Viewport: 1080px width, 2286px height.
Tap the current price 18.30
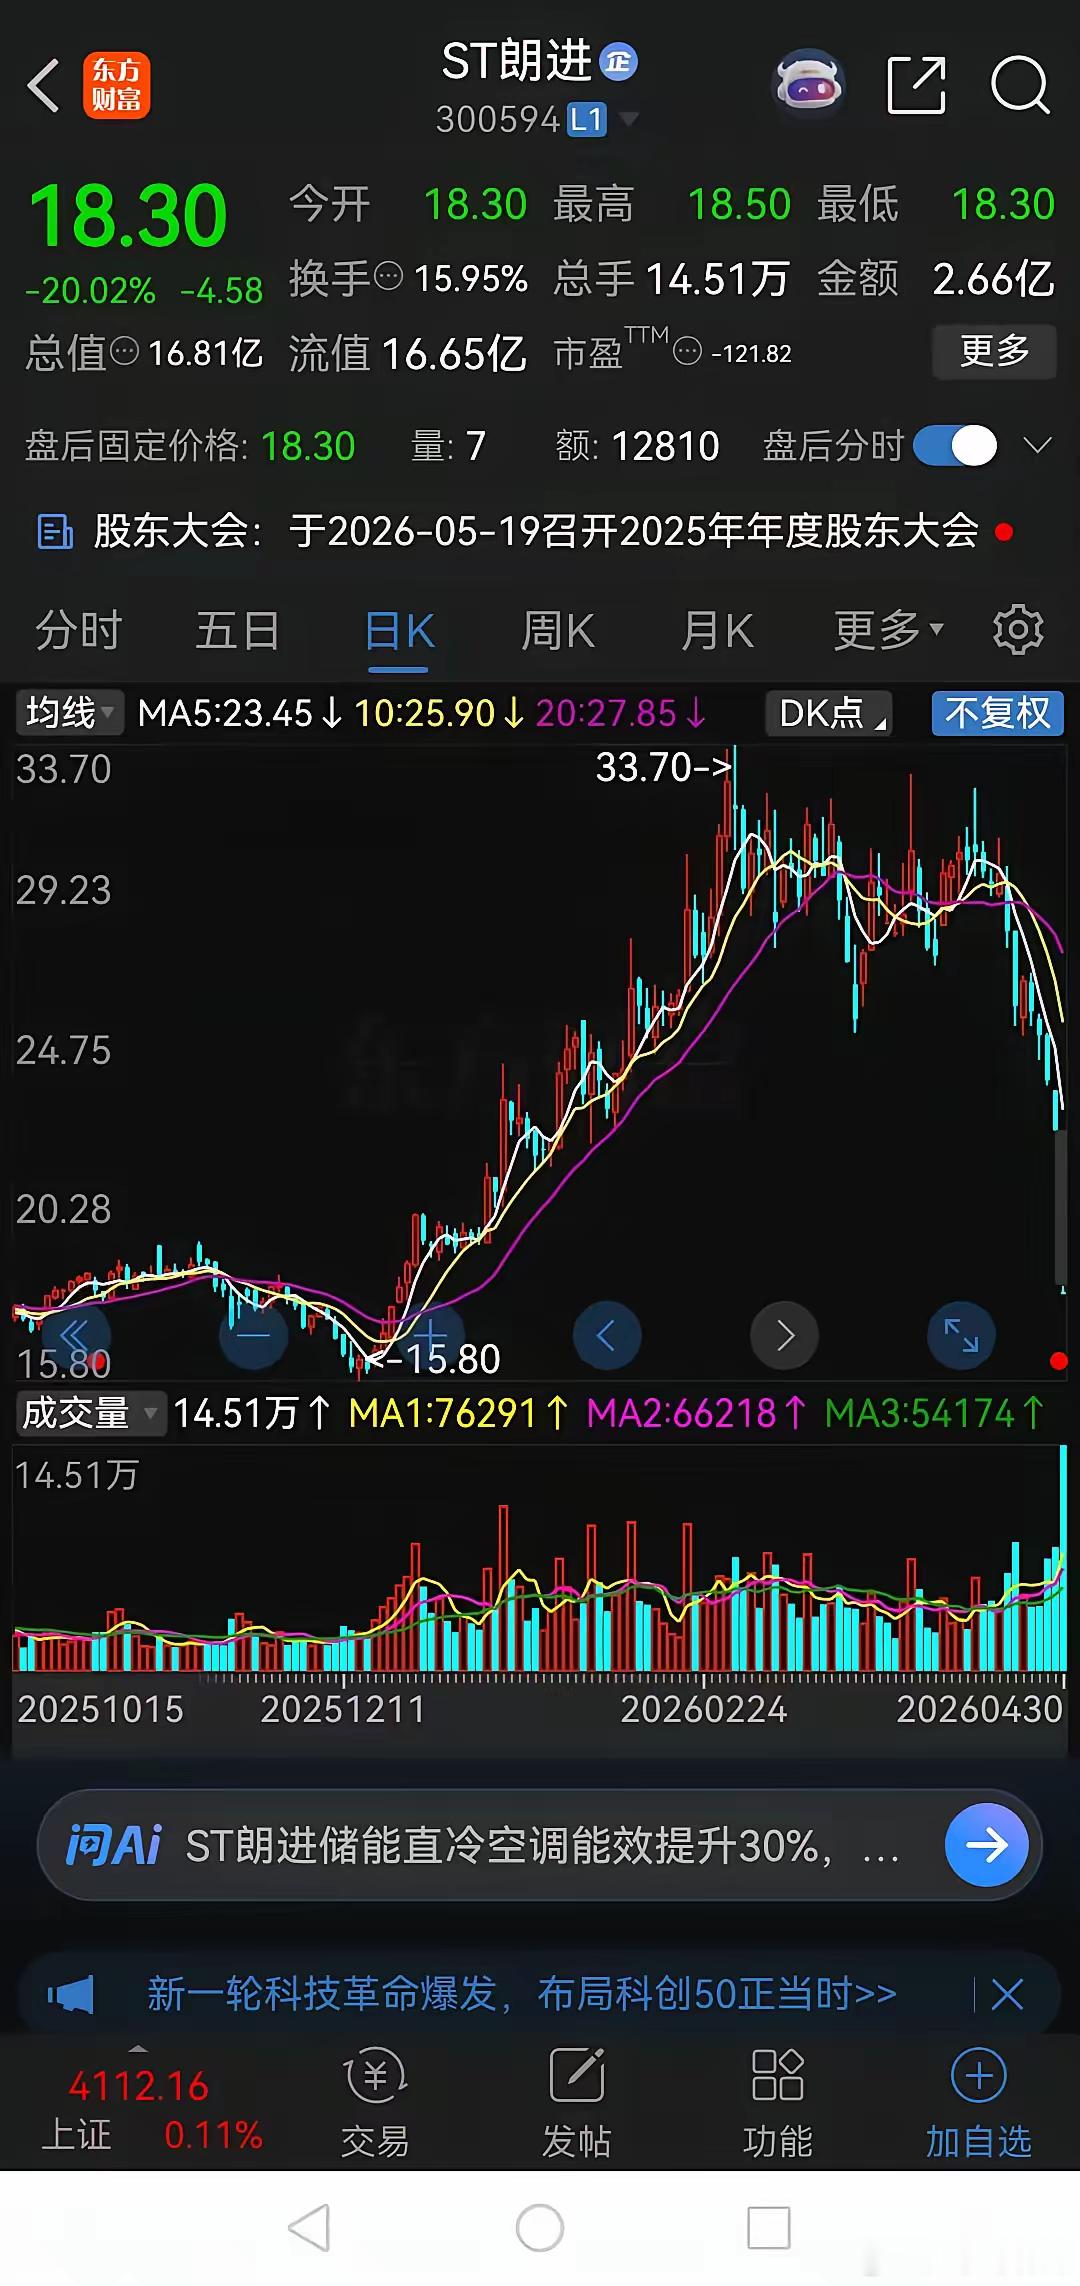(x=128, y=216)
